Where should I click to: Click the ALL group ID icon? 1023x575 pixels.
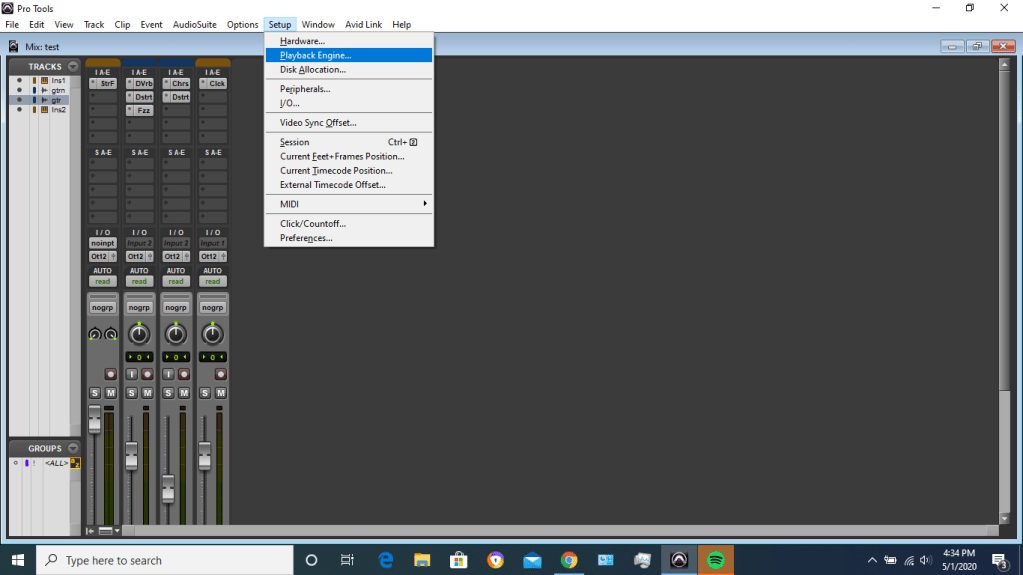(75, 463)
